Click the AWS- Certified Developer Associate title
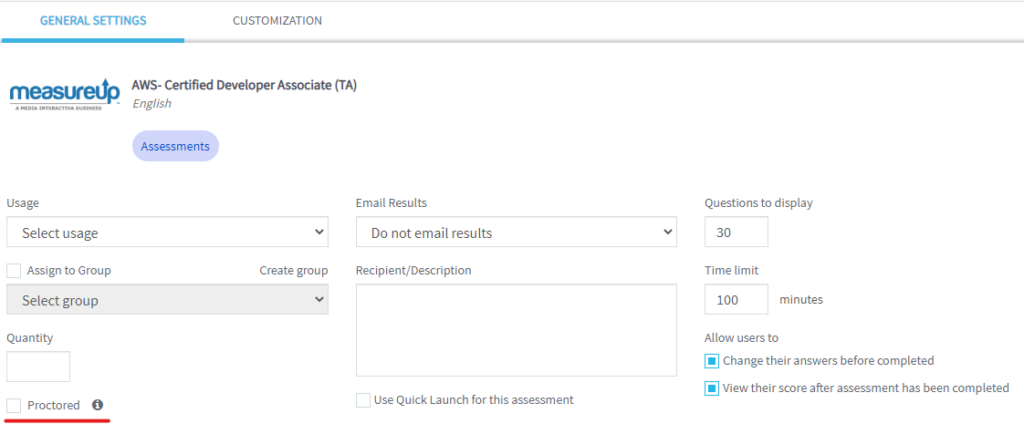 pyautogui.click(x=244, y=85)
